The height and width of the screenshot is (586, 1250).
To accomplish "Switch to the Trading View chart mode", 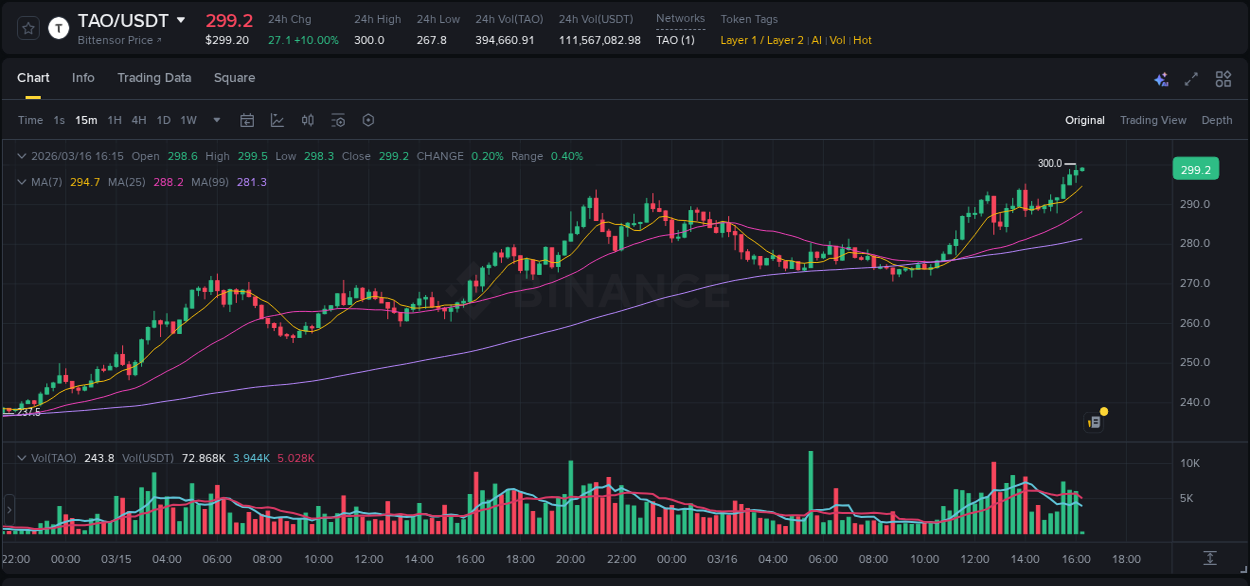I will [x=1152, y=119].
